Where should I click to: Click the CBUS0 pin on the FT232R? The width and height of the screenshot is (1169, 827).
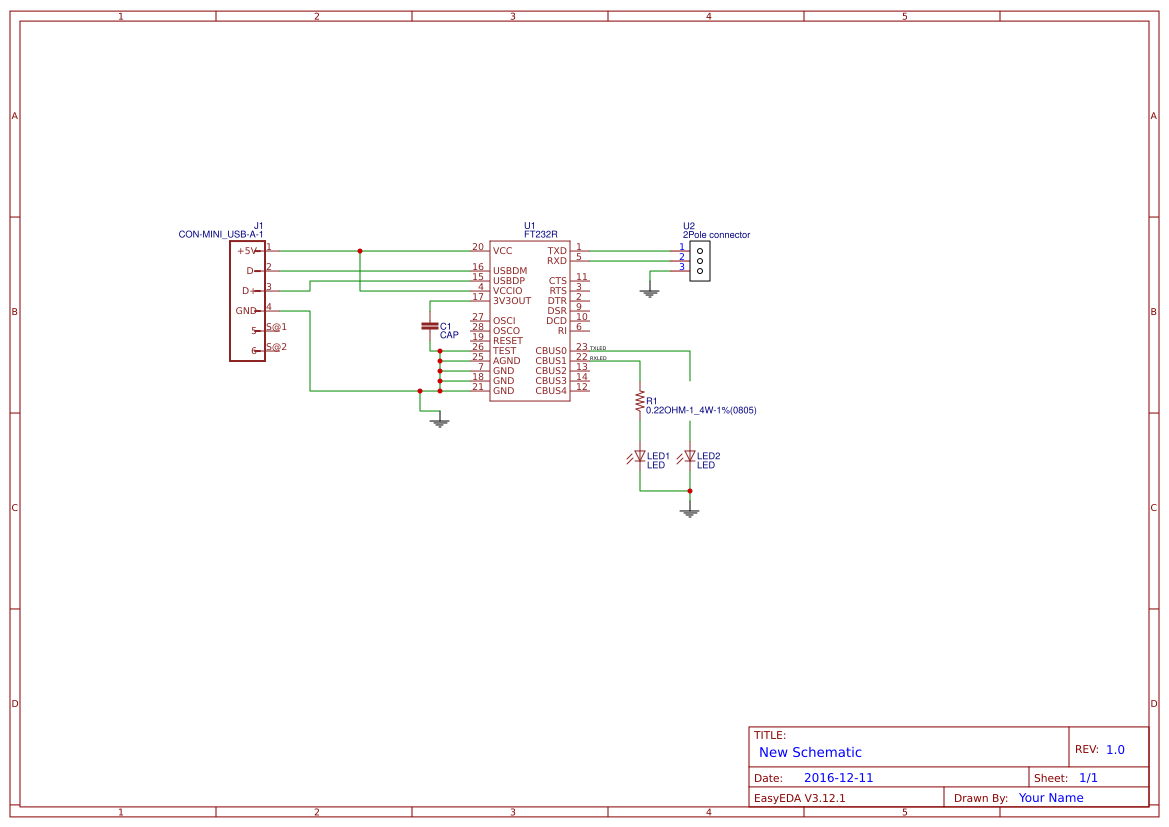point(551,351)
